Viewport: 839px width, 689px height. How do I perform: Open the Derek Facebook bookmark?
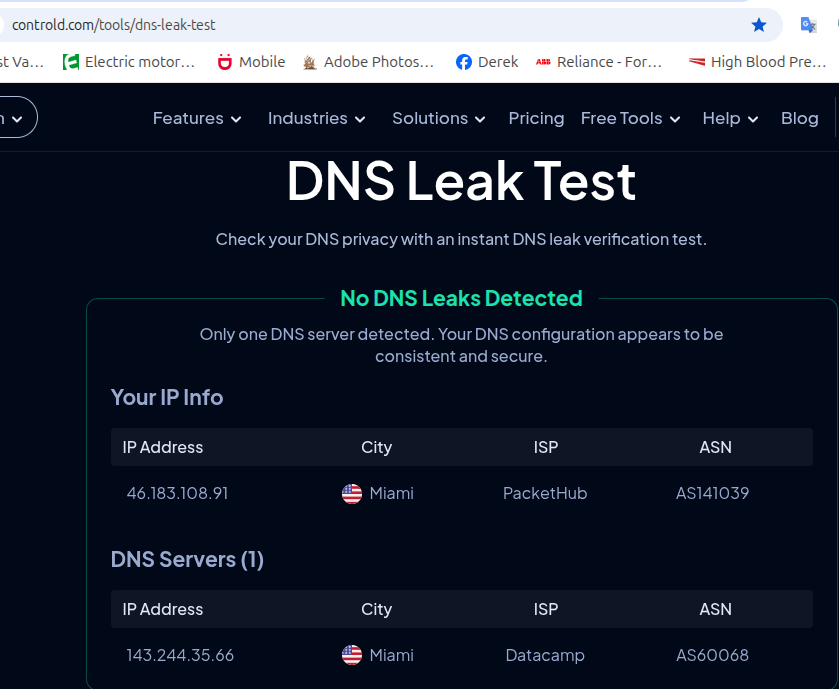[487, 62]
